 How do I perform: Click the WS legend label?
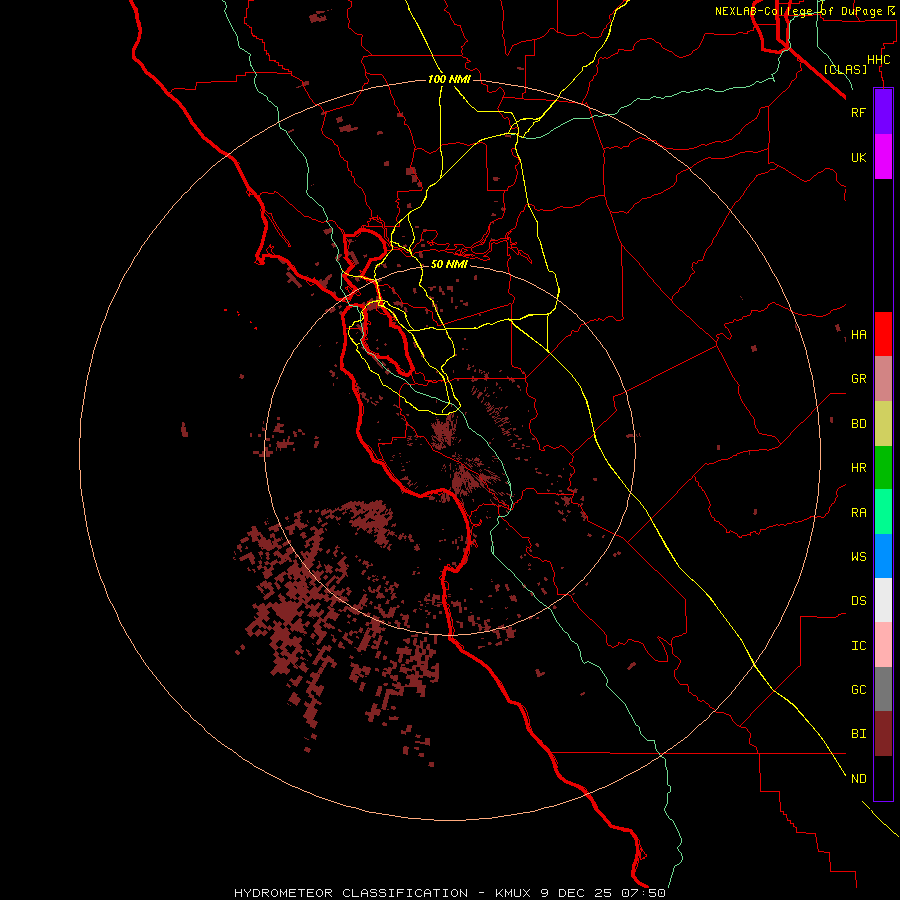click(x=858, y=557)
